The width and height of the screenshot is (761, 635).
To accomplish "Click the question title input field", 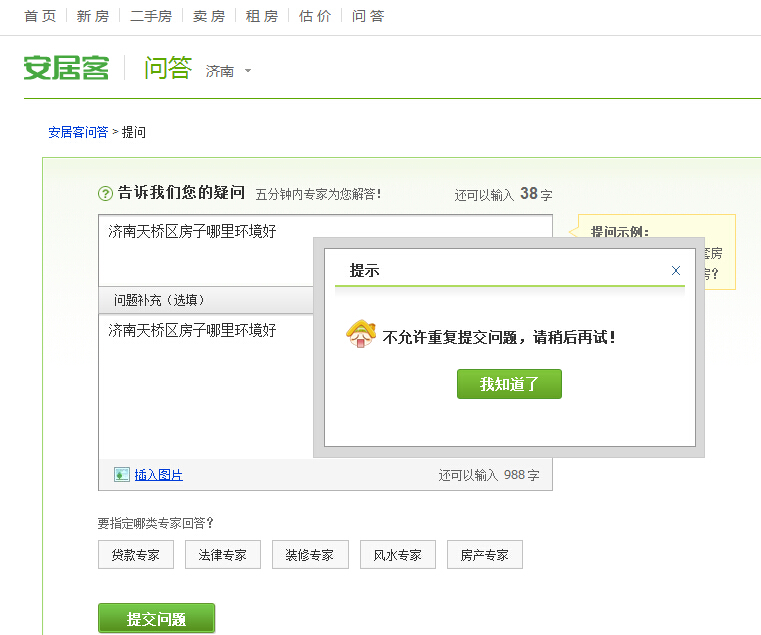I will tap(325, 250).
